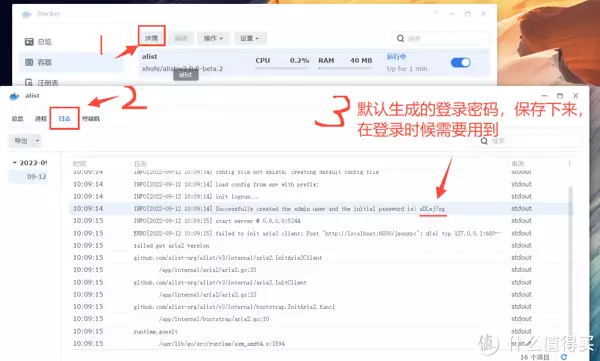Click the 编辑 button in Docker toolbar
This screenshot has width=600, height=361.
tap(181, 38)
